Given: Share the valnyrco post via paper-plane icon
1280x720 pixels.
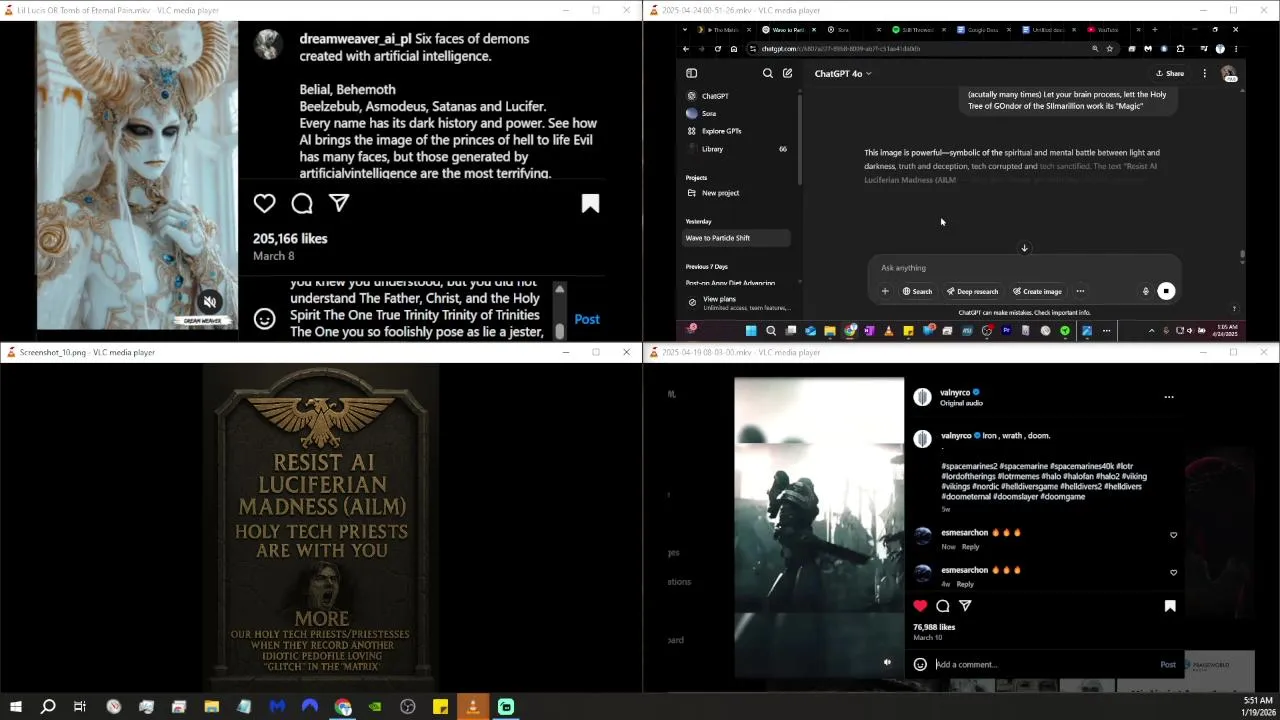Looking at the screenshot, I should tap(965, 606).
